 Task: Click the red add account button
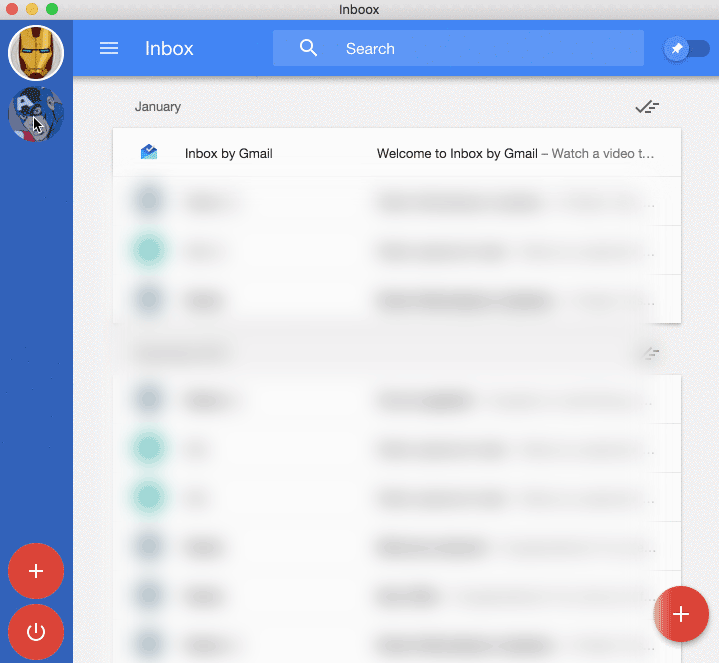tap(36, 571)
